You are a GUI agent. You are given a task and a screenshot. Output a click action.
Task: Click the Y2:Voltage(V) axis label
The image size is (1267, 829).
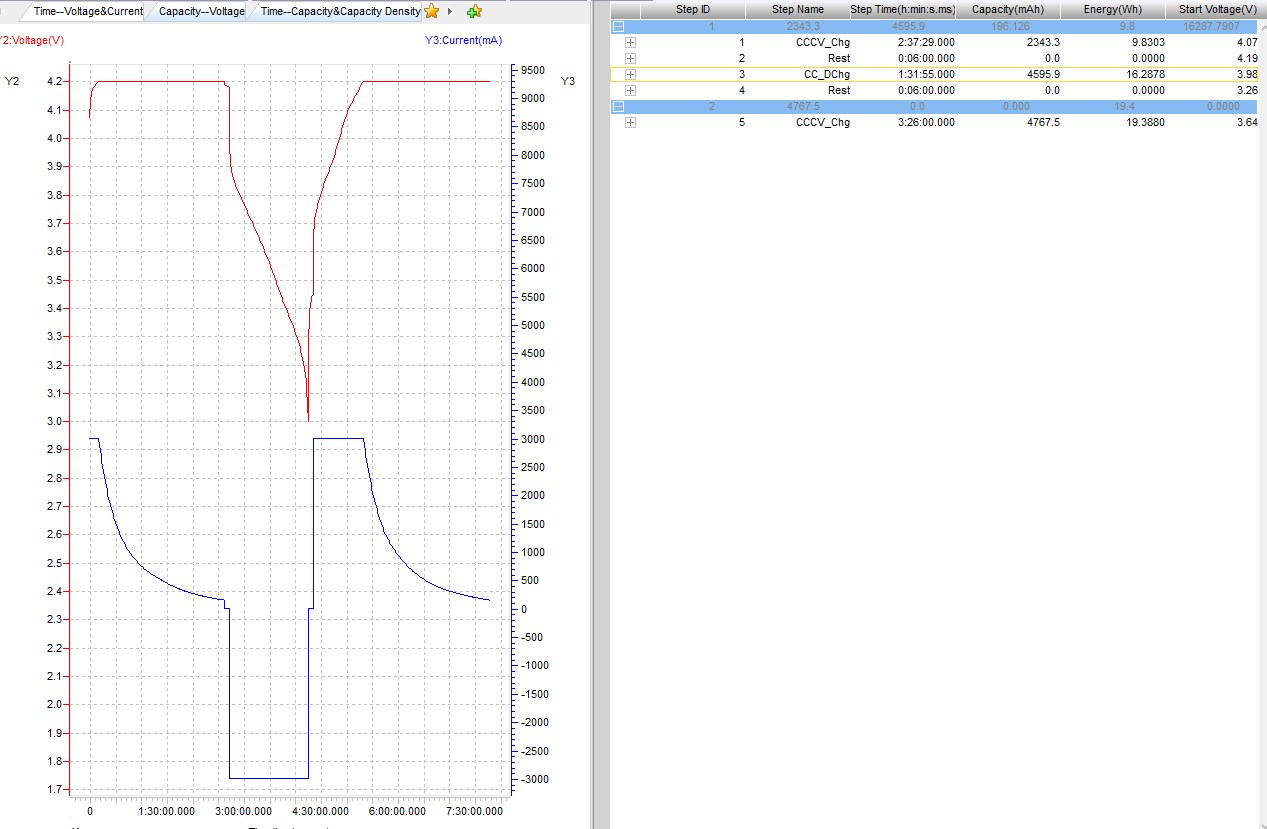31,40
